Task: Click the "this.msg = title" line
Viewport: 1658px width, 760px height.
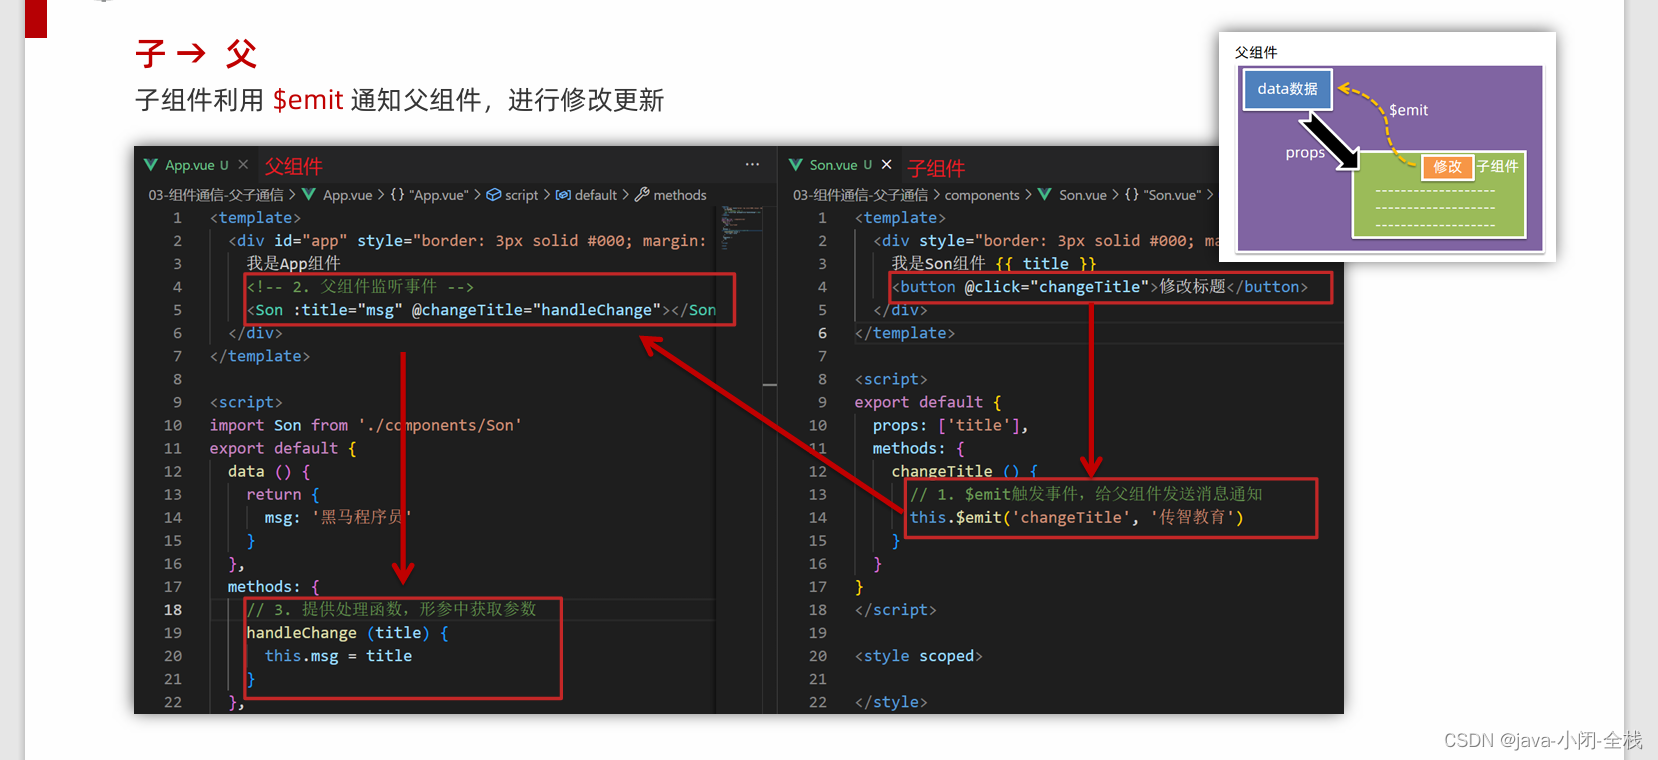Action: [338, 656]
